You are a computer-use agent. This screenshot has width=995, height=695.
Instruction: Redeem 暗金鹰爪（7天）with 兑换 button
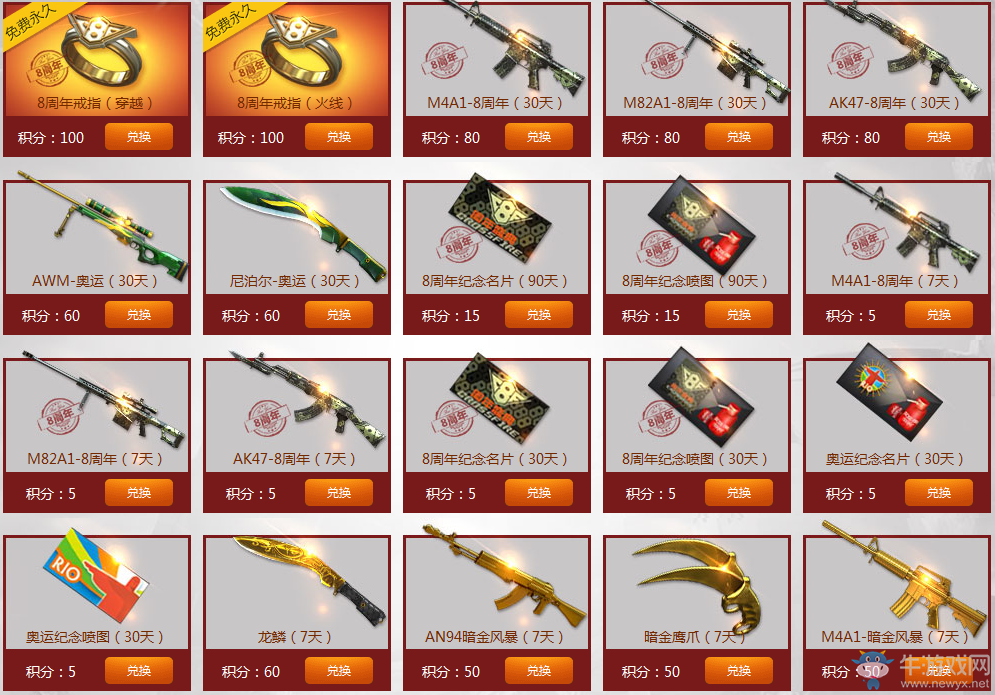click(739, 671)
